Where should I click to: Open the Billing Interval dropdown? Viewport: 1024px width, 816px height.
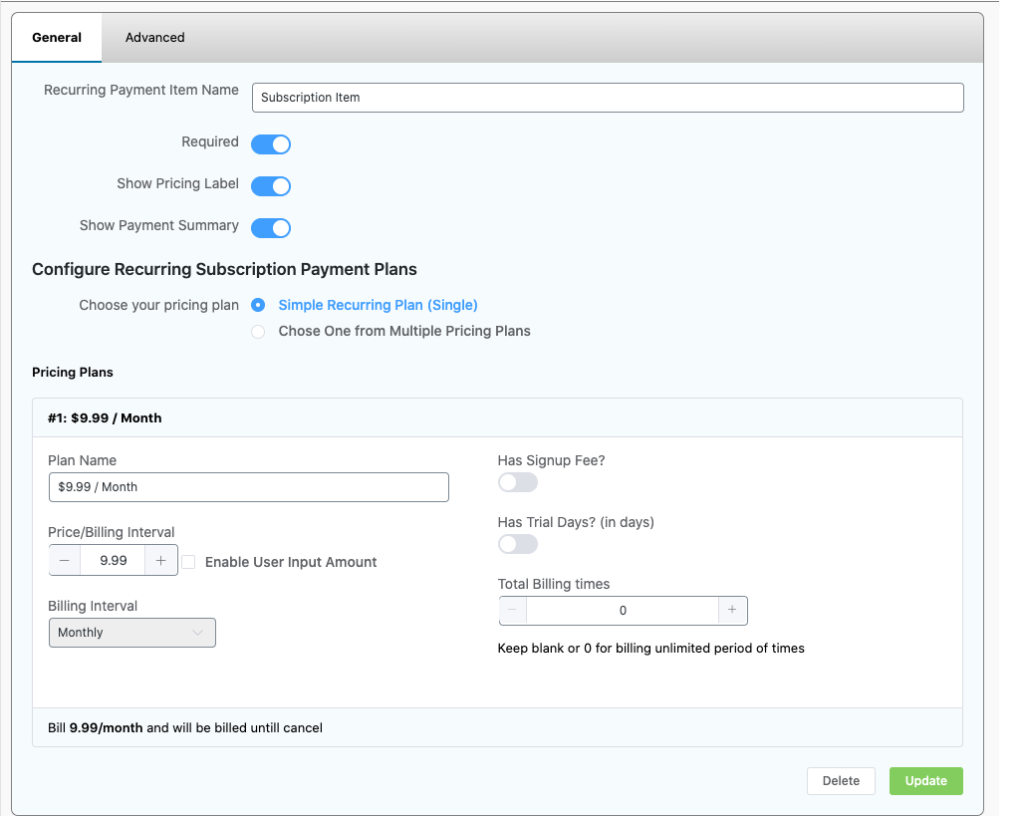tap(132, 632)
